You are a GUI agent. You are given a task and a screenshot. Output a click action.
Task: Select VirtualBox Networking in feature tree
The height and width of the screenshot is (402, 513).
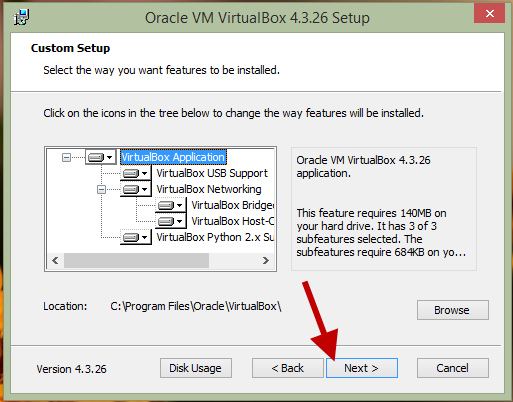coord(209,189)
